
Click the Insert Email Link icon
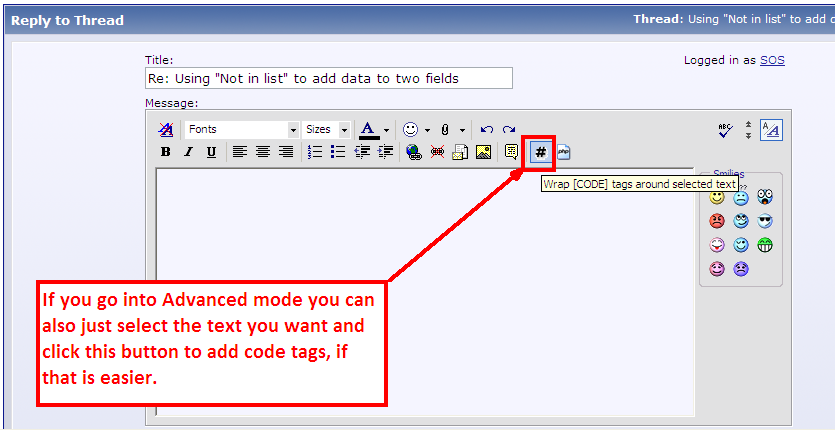pos(460,153)
